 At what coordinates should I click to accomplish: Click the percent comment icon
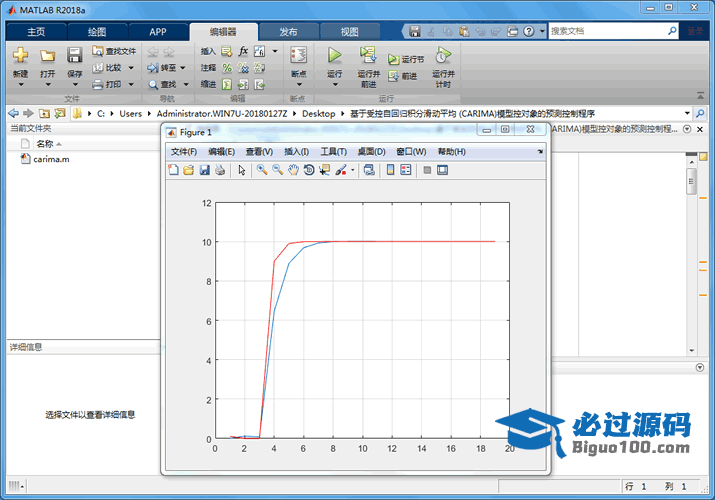227,68
